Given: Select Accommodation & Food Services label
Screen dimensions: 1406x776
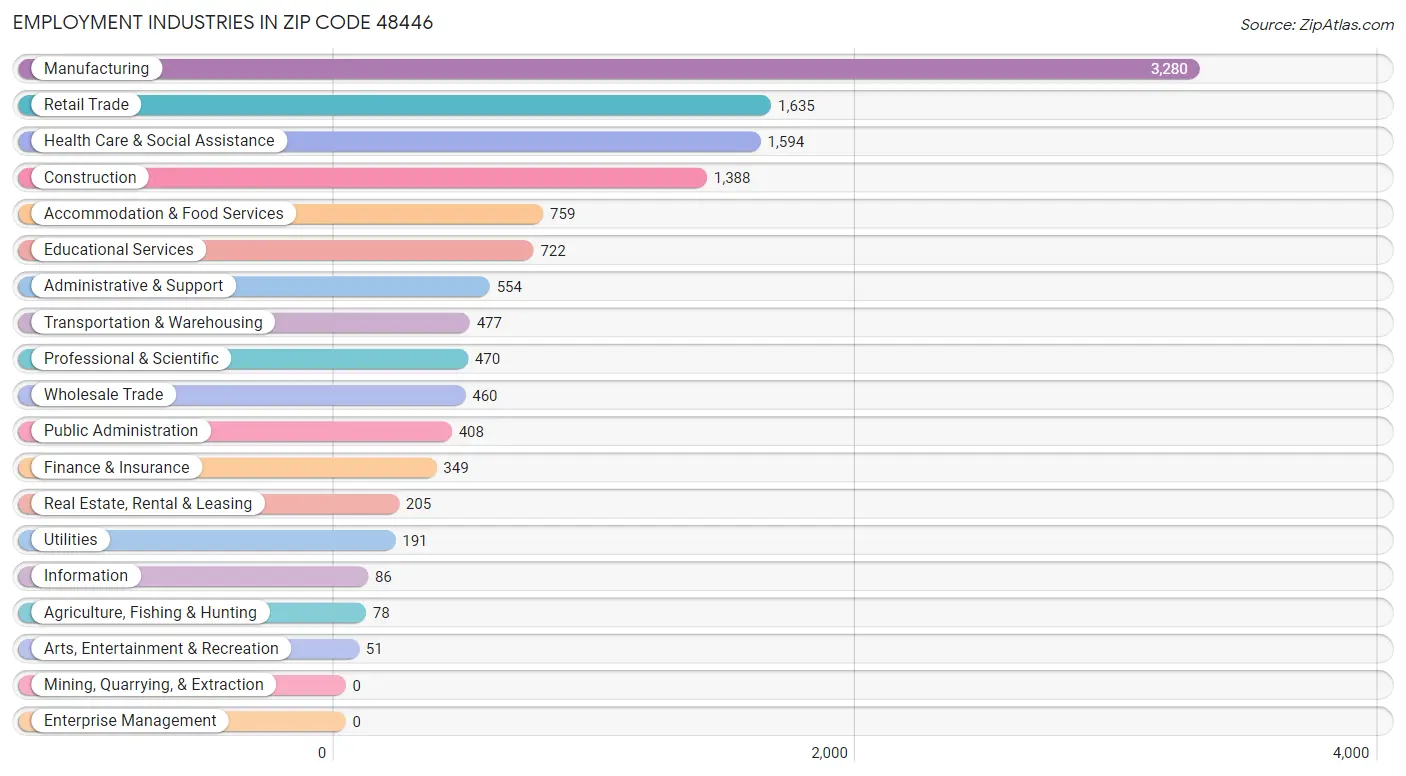Looking at the screenshot, I should tap(164, 214).
